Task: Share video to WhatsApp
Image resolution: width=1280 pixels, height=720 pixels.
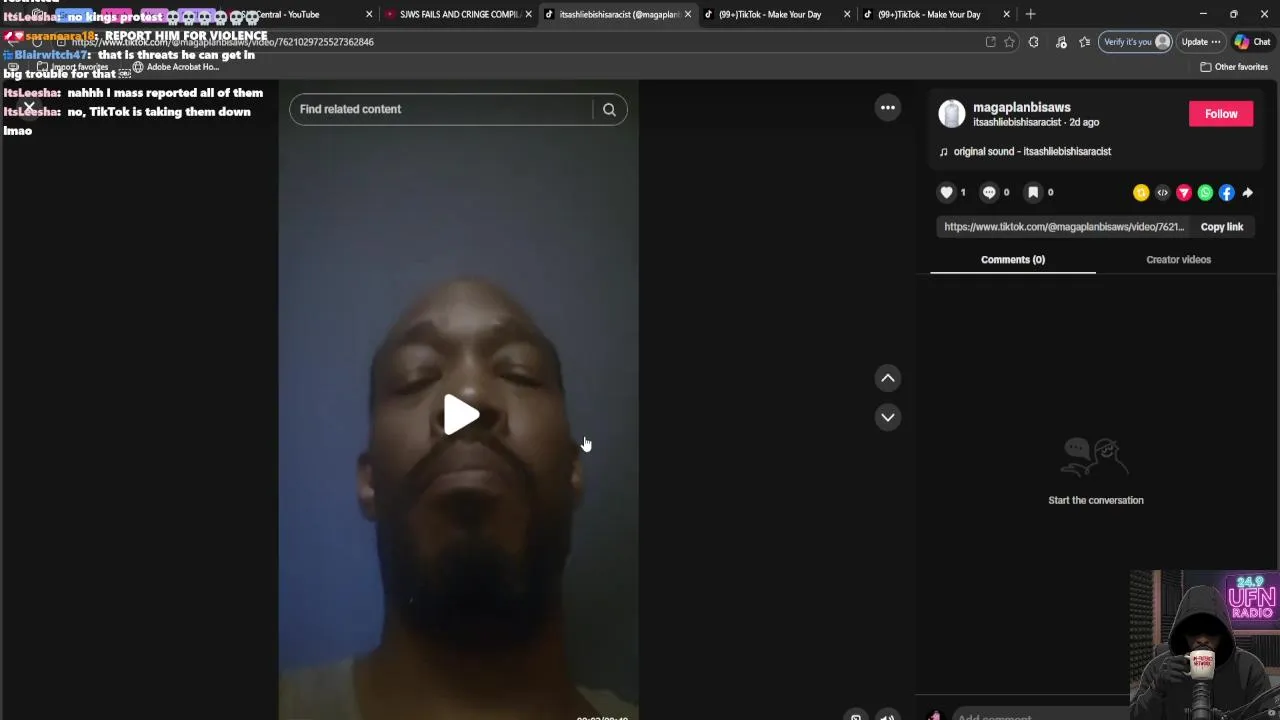Action: (x=1205, y=193)
